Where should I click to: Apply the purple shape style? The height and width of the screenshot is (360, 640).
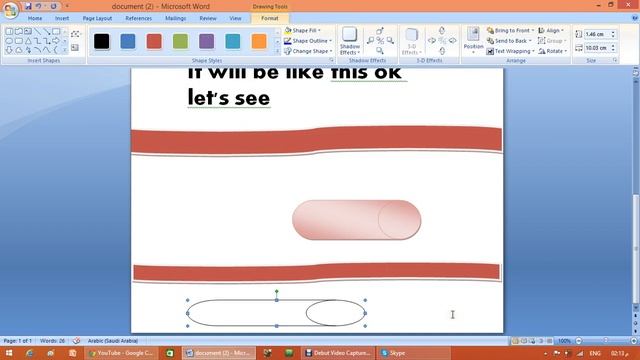[x=207, y=41]
